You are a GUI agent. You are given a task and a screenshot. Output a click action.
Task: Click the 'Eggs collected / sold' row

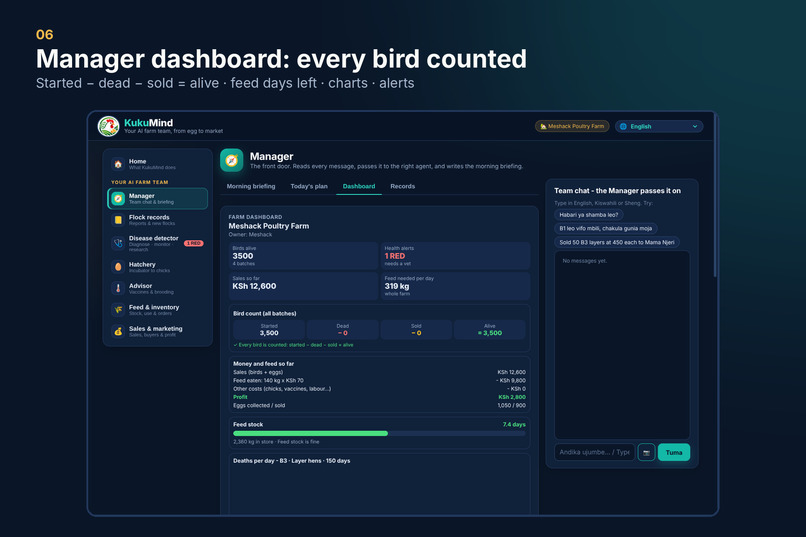379,405
